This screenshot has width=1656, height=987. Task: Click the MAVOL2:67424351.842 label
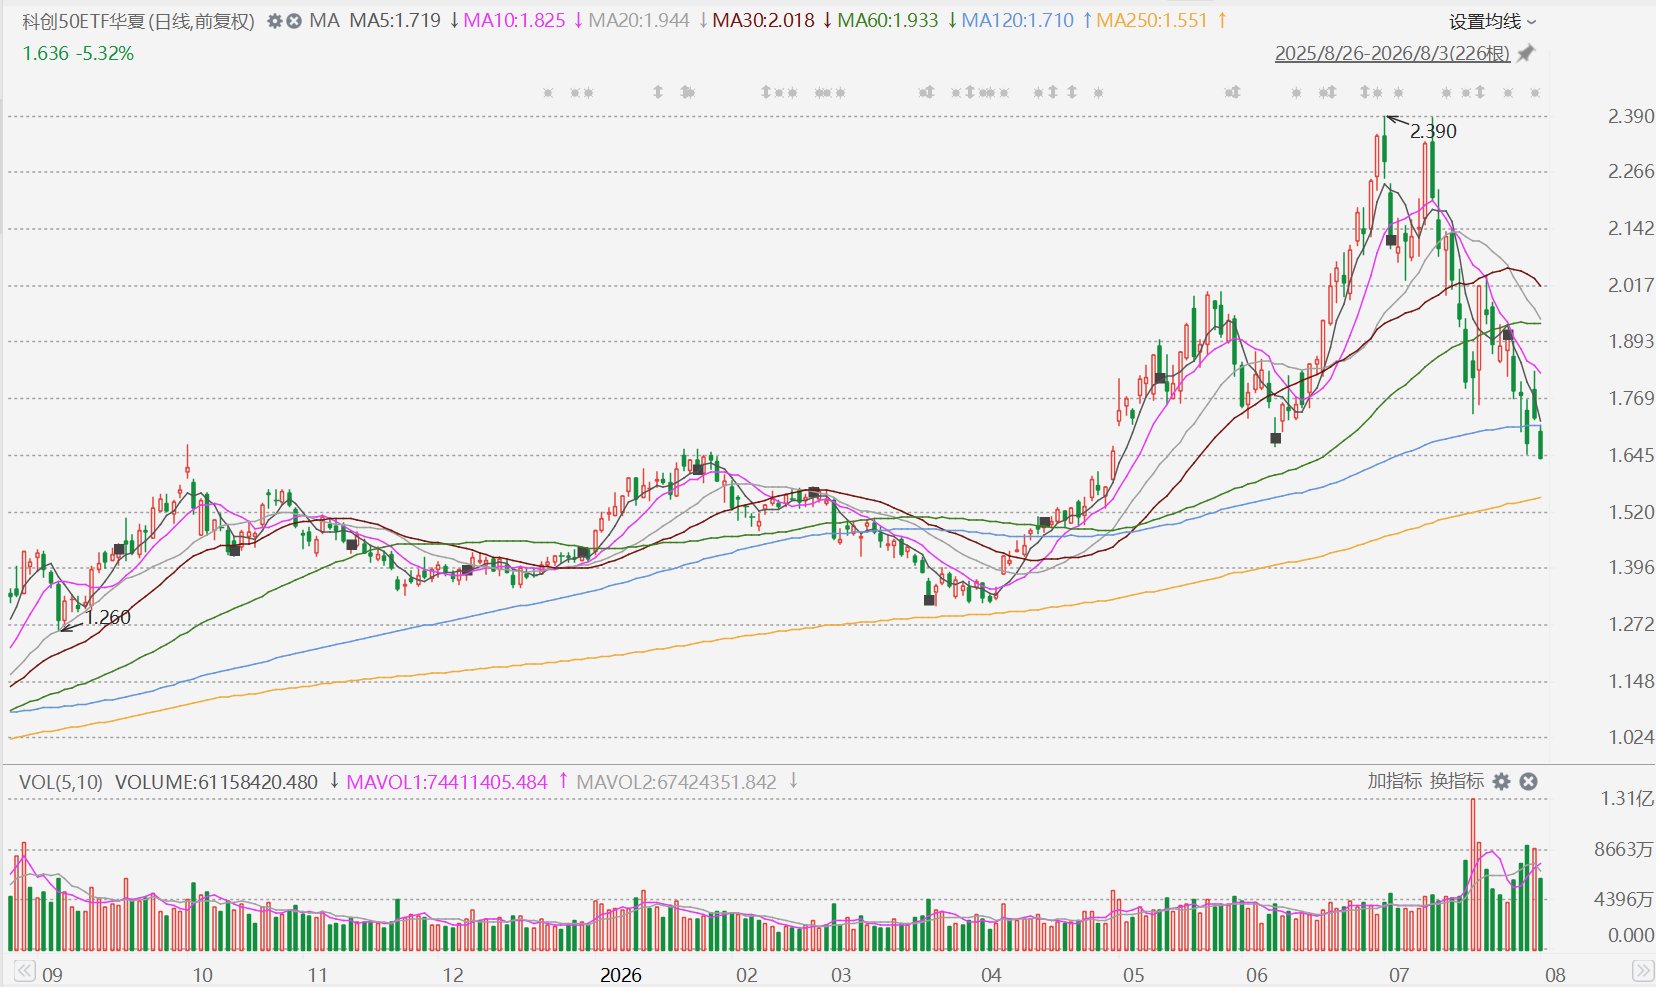coord(676,782)
